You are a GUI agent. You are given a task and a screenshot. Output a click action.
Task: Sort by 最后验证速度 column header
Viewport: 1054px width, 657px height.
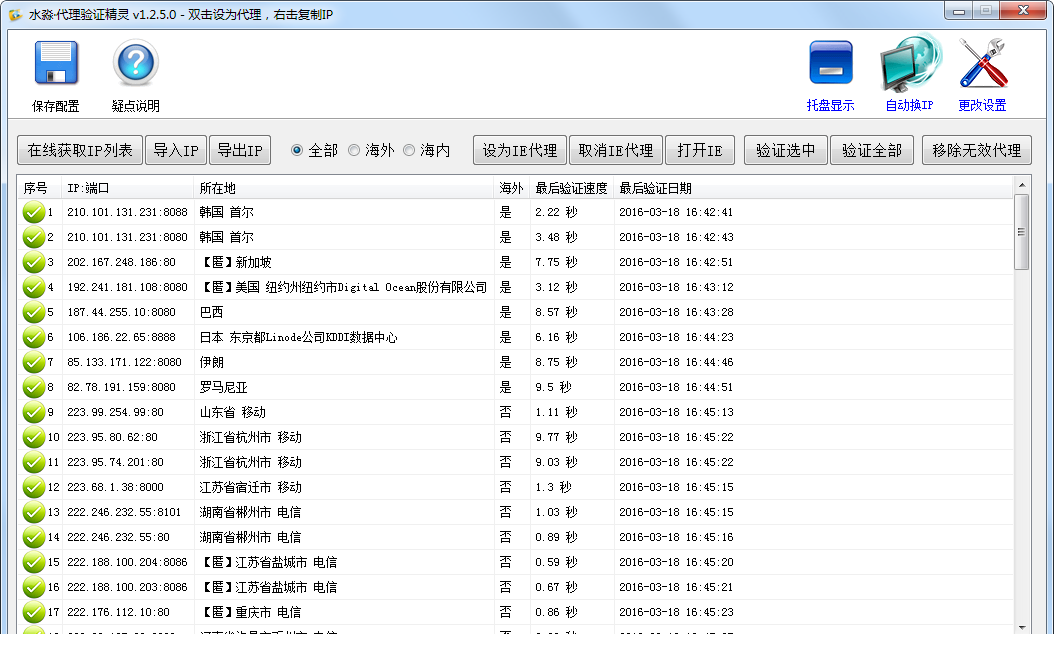click(571, 188)
